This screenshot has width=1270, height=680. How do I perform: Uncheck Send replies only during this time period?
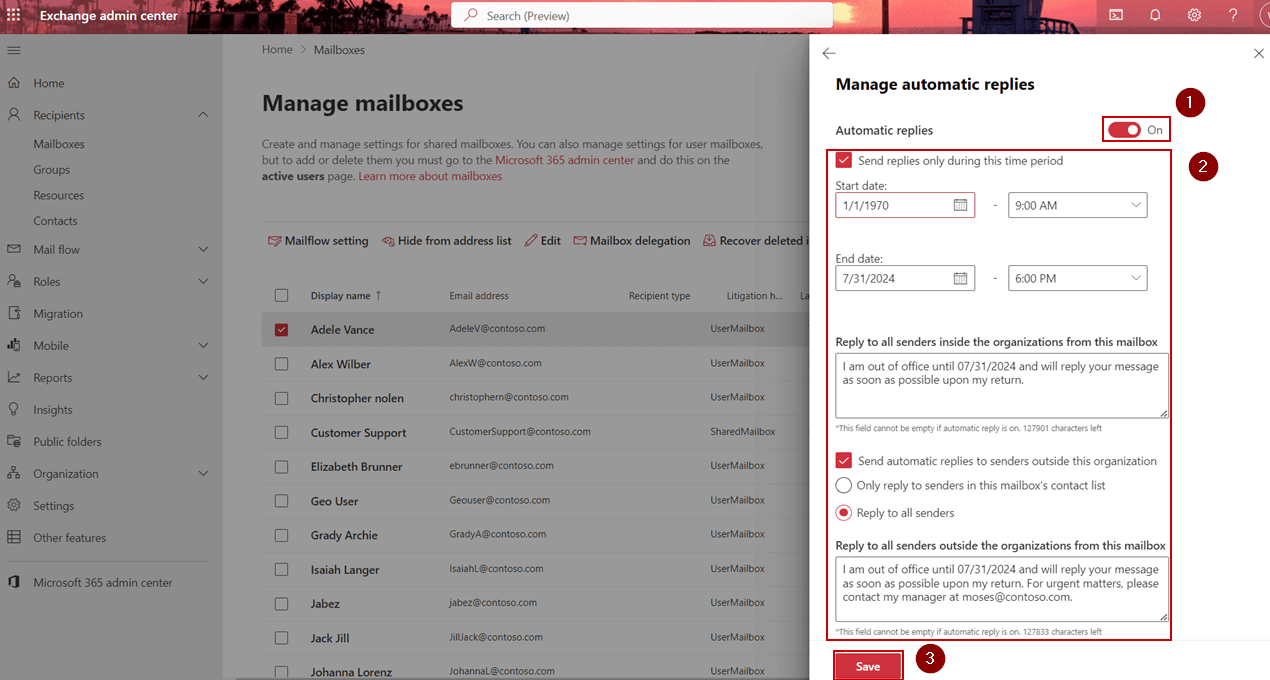(844, 160)
